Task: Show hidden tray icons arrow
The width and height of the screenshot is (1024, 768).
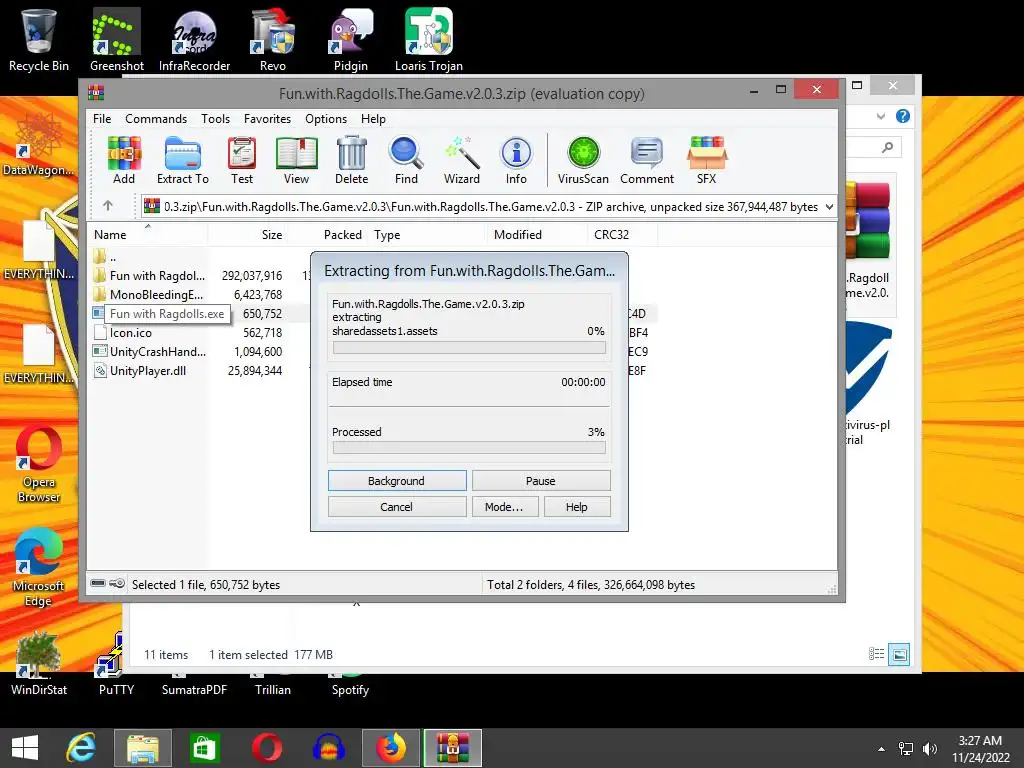Action: click(882, 749)
